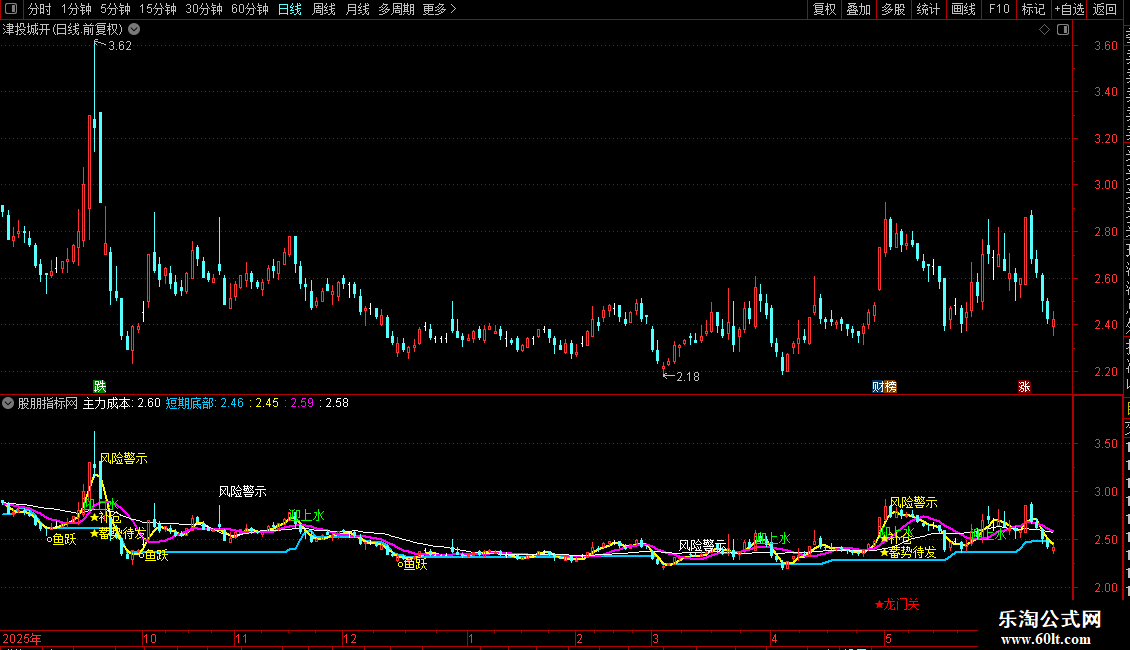The width and height of the screenshot is (1130, 650).
Task: Open the F10 company info
Action: [999, 9]
